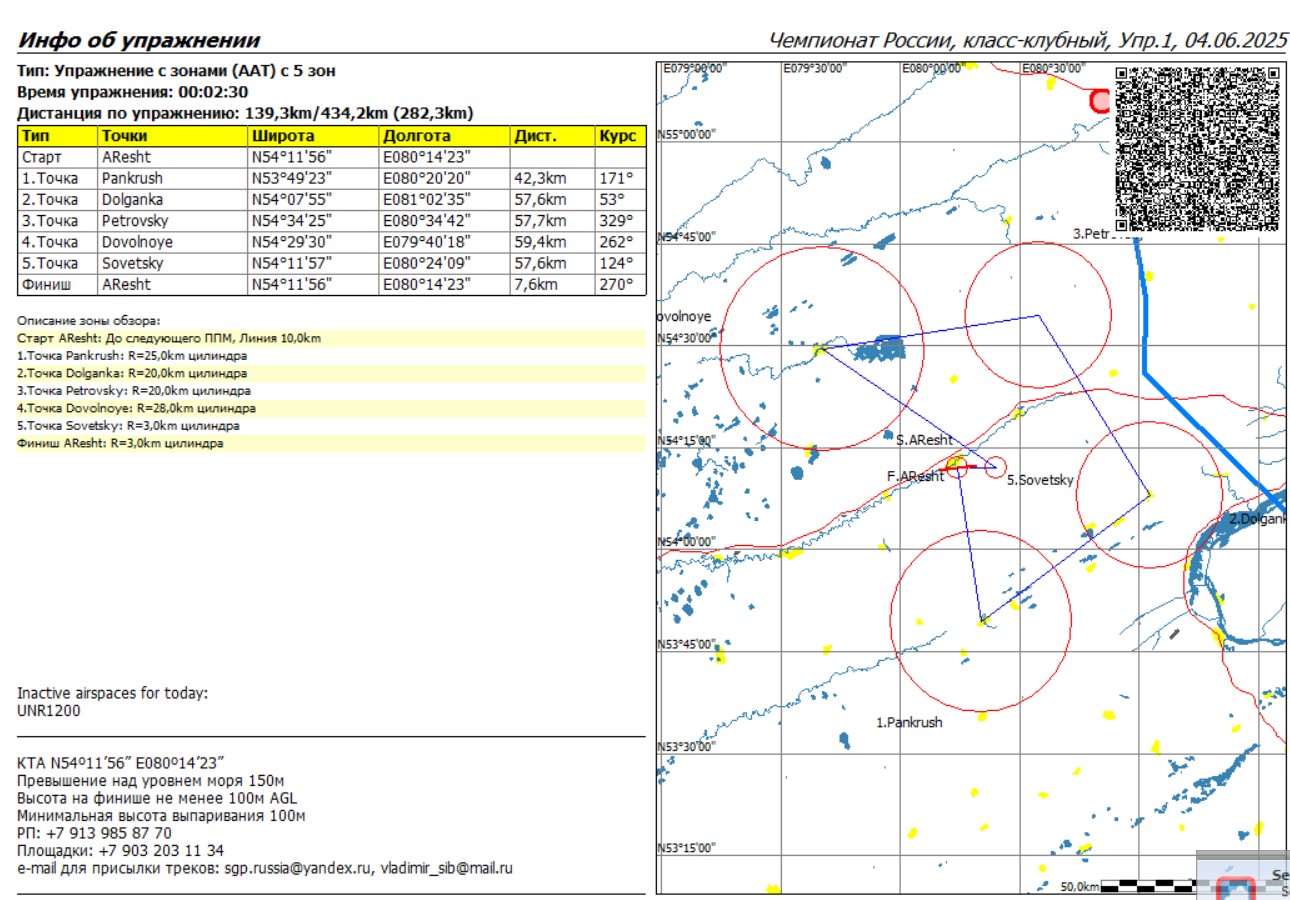Click the small 5.Sovetsky zone circle on the map

tap(995, 466)
